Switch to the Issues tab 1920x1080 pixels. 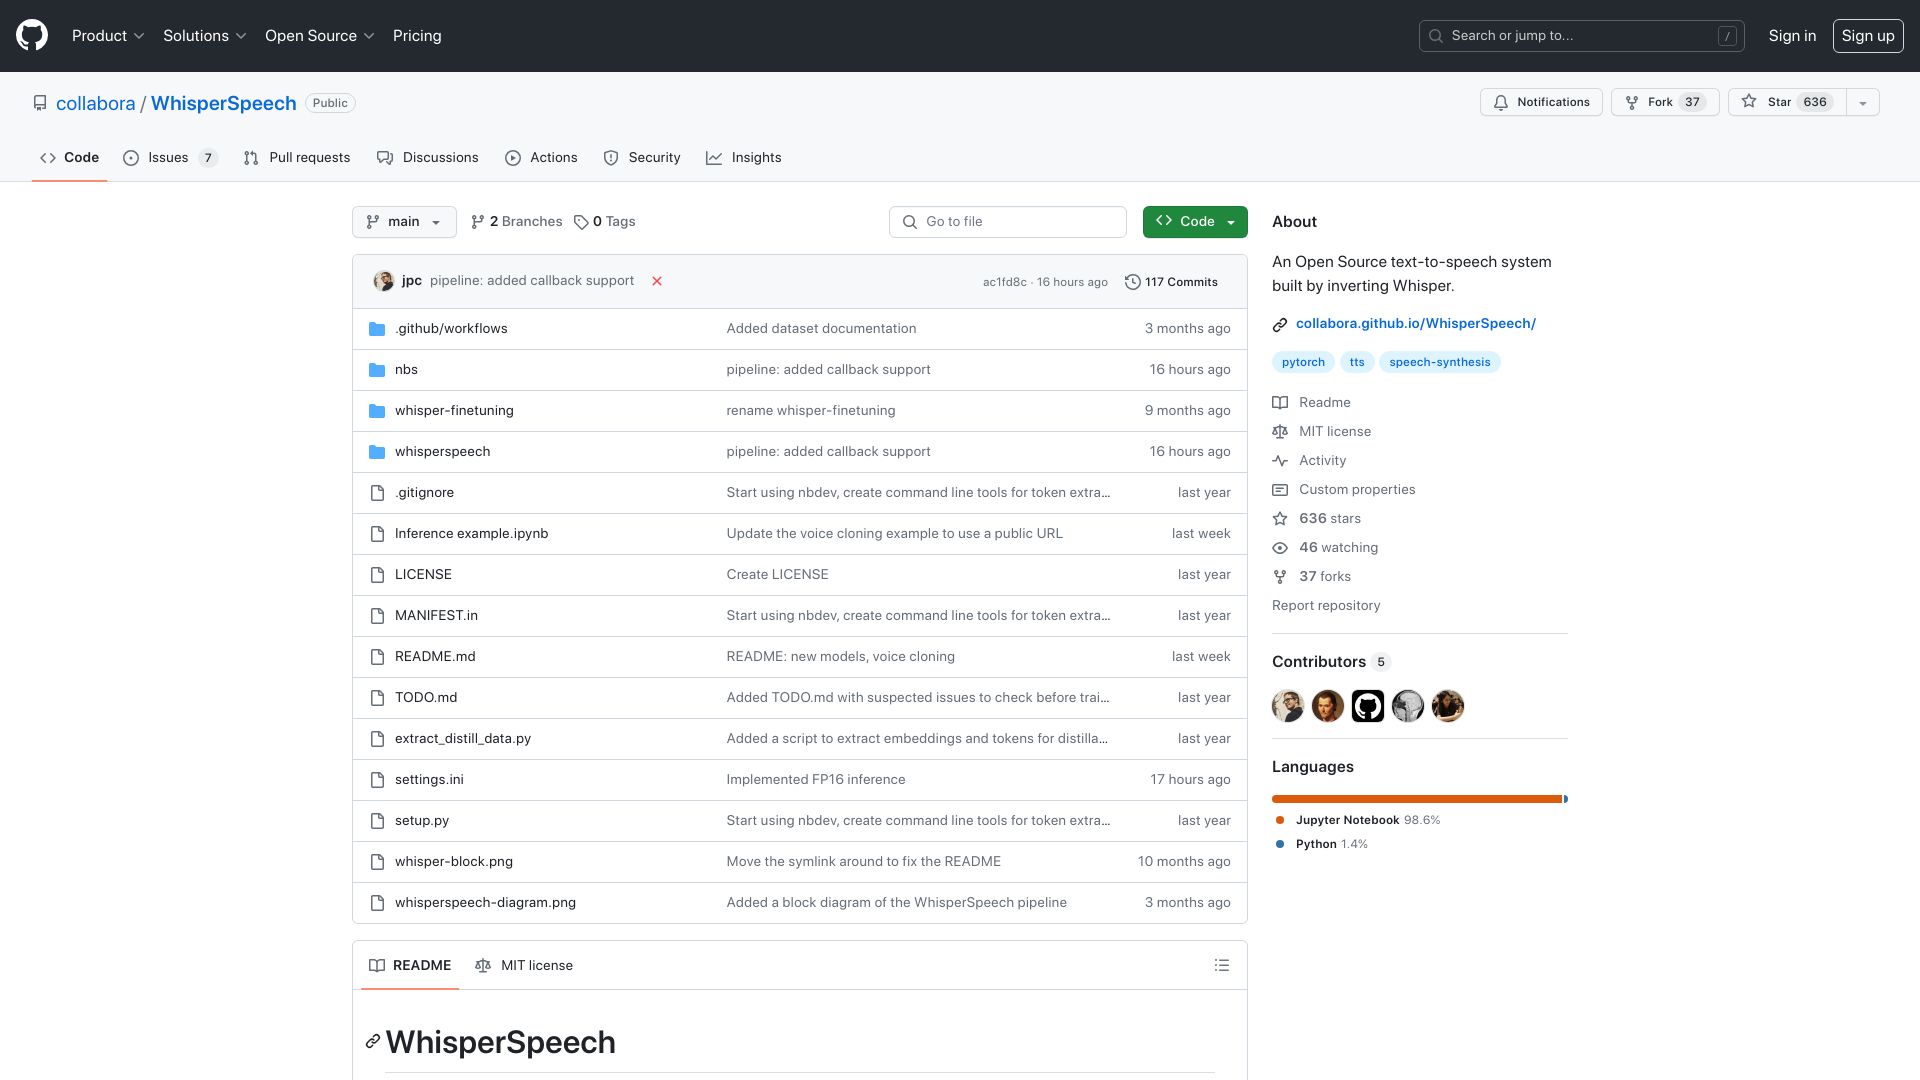[170, 158]
